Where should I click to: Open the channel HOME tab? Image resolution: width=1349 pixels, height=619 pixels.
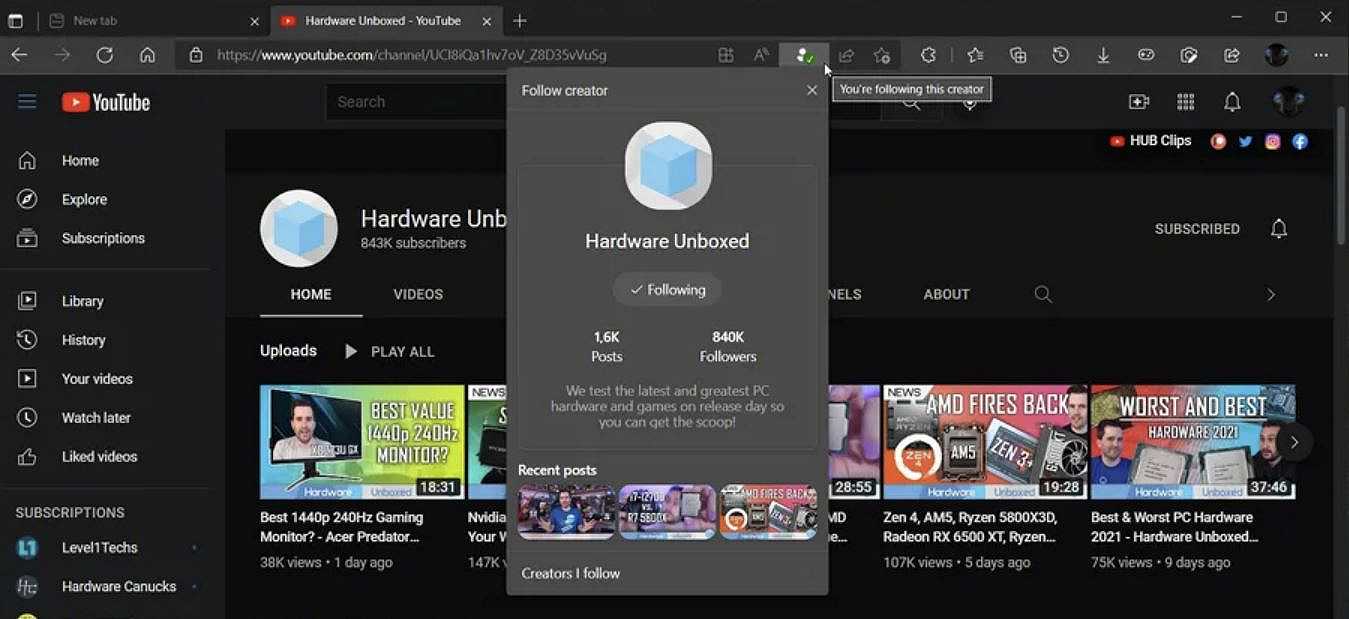pyautogui.click(x=311, y=294)
